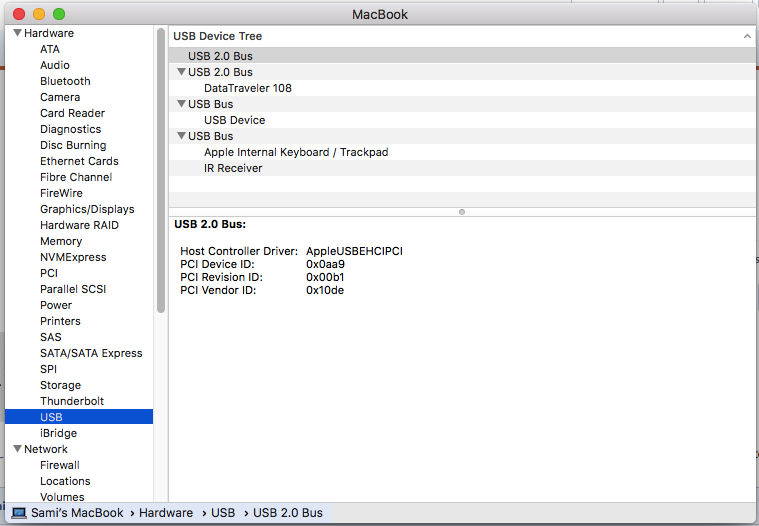759x526 pixels.
Task: Minimize the MacBook window
Action: click(39, 14)
